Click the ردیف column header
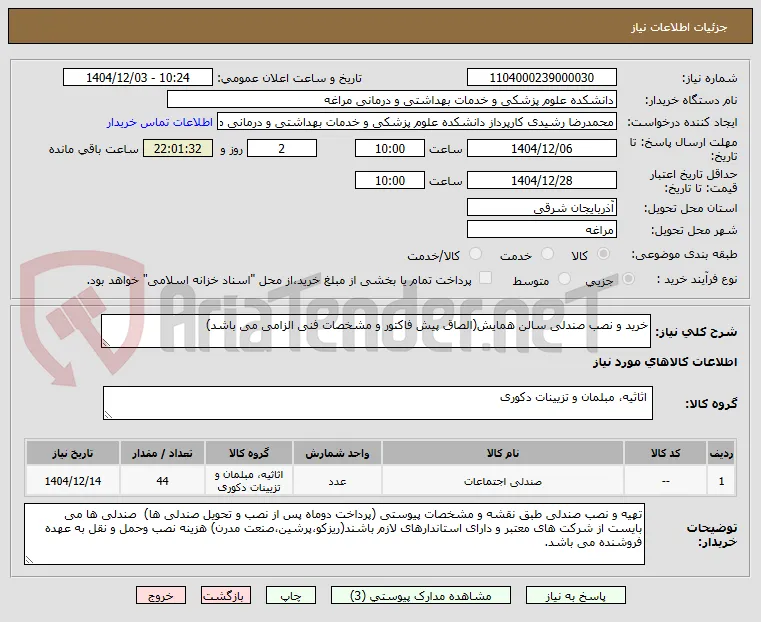This screenshot has width=761, height=622. pyautogui.click(x=722, y=453)
